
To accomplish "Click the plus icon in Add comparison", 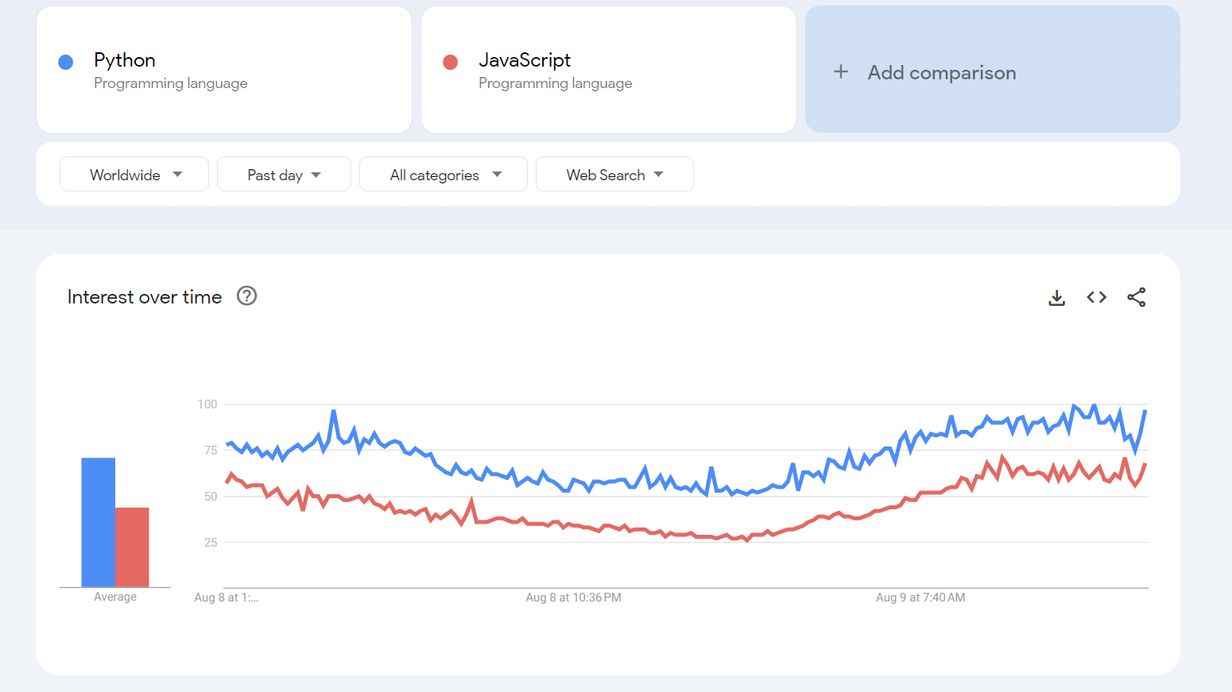I will pos(841,72).
